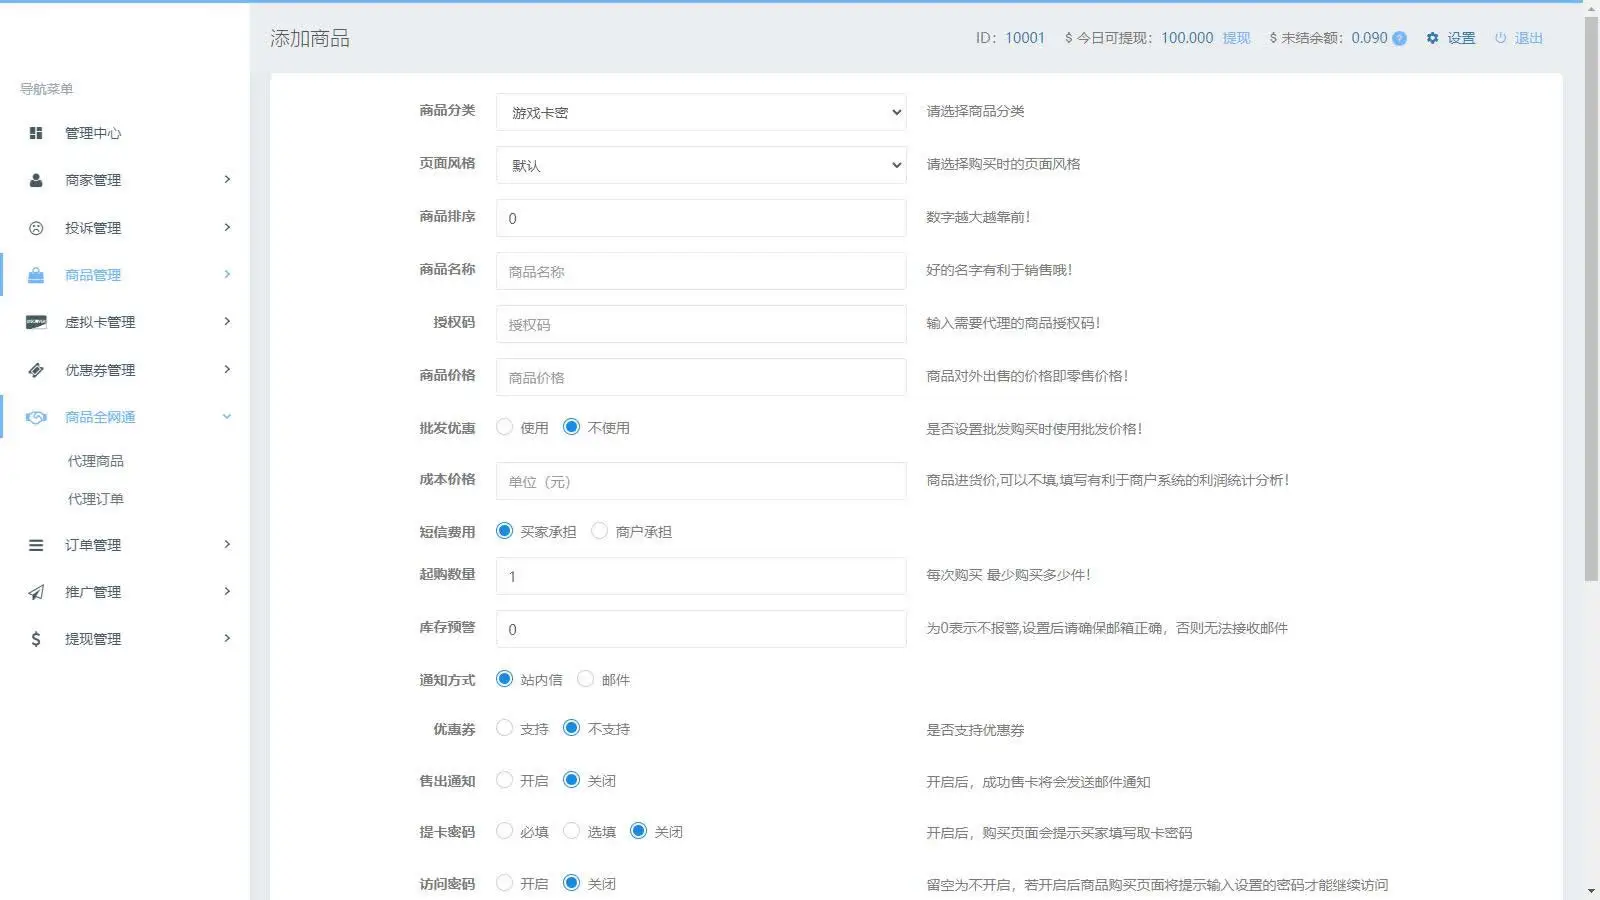Click the 推广管理 paper plane icon

pos(36,591)
